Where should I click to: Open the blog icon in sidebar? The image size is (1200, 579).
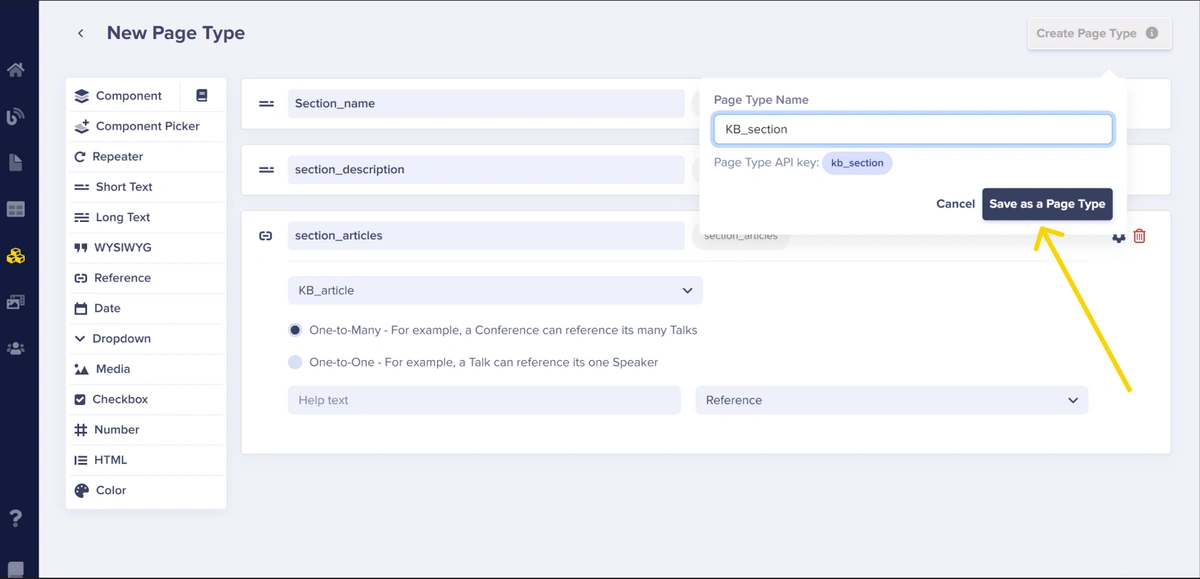click(x=15, y=117)
